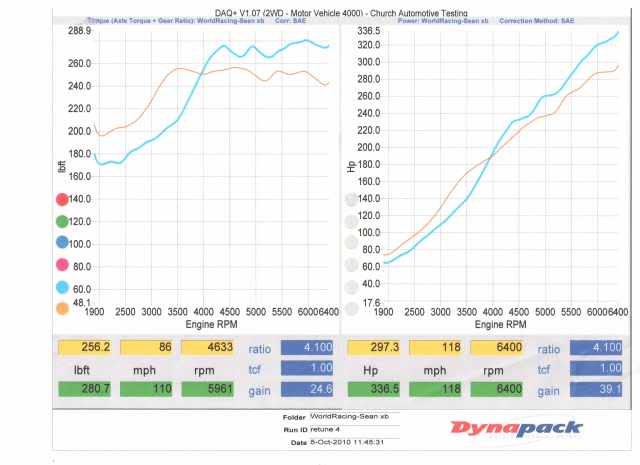This screenshot has height=465, width=640.
Task: Click the bottom gray circle beside 17.6
Action: click(351, 309)
